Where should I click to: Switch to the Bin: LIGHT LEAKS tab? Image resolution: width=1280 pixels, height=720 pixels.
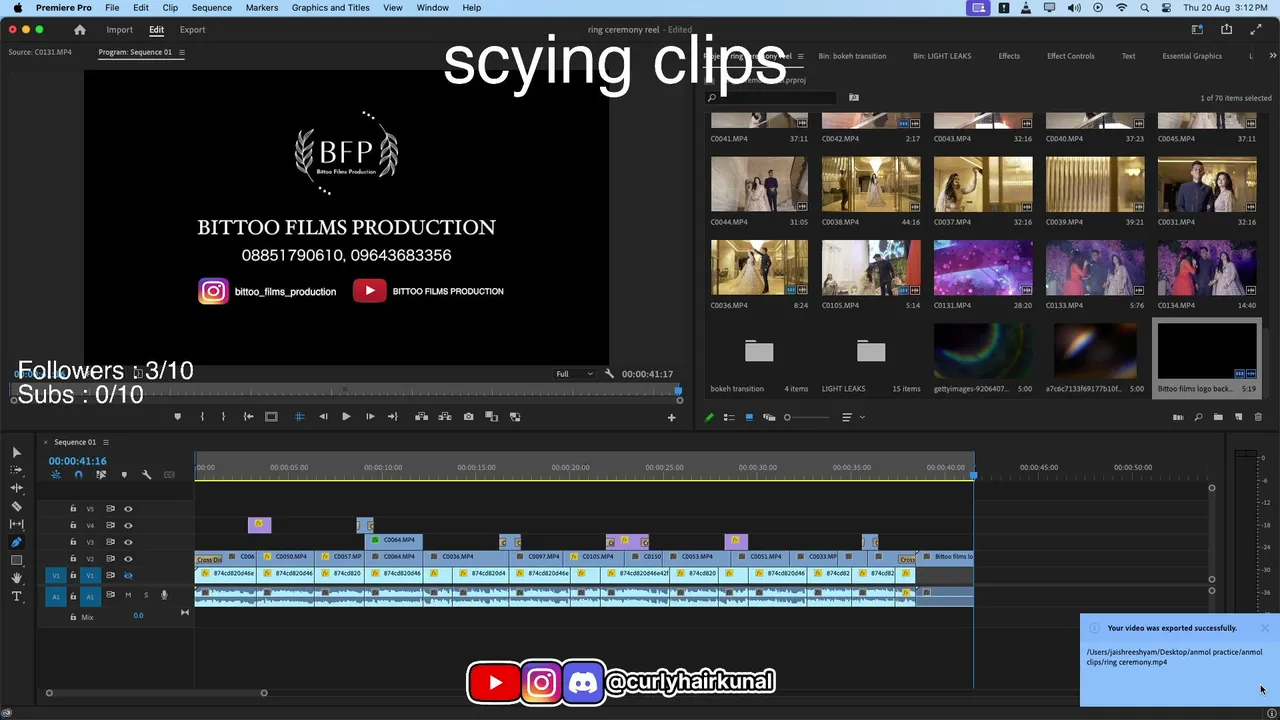(x=942, y=56)
